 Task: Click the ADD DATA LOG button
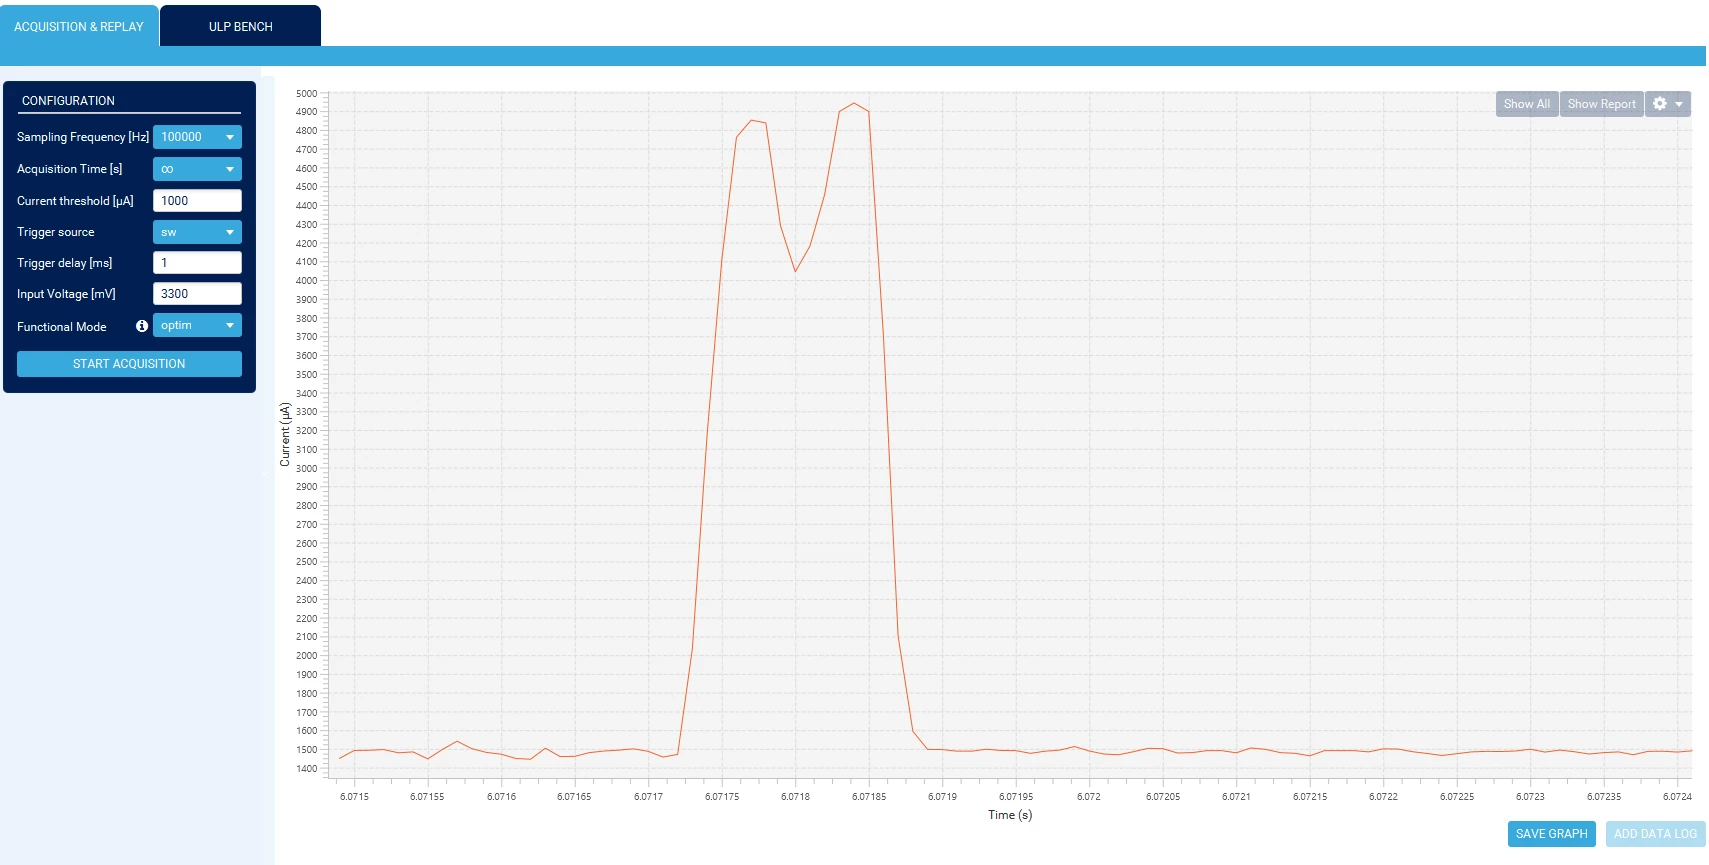tap(1655, 834)
